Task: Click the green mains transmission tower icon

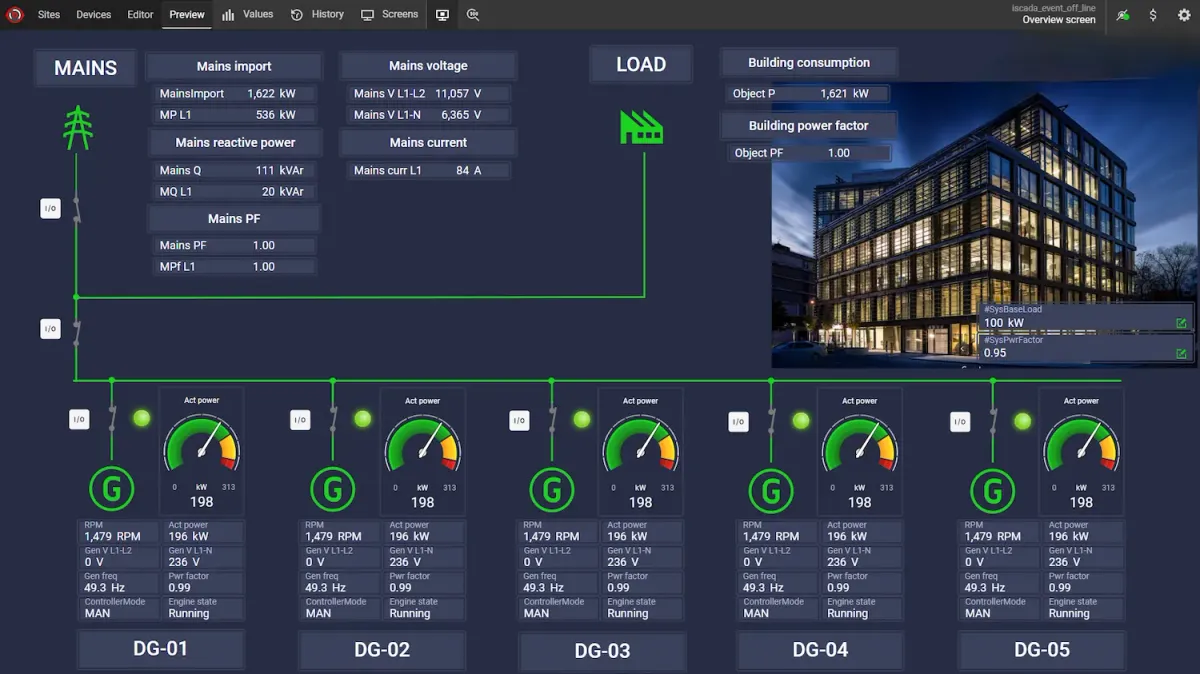Action: (x=78, y=128)
